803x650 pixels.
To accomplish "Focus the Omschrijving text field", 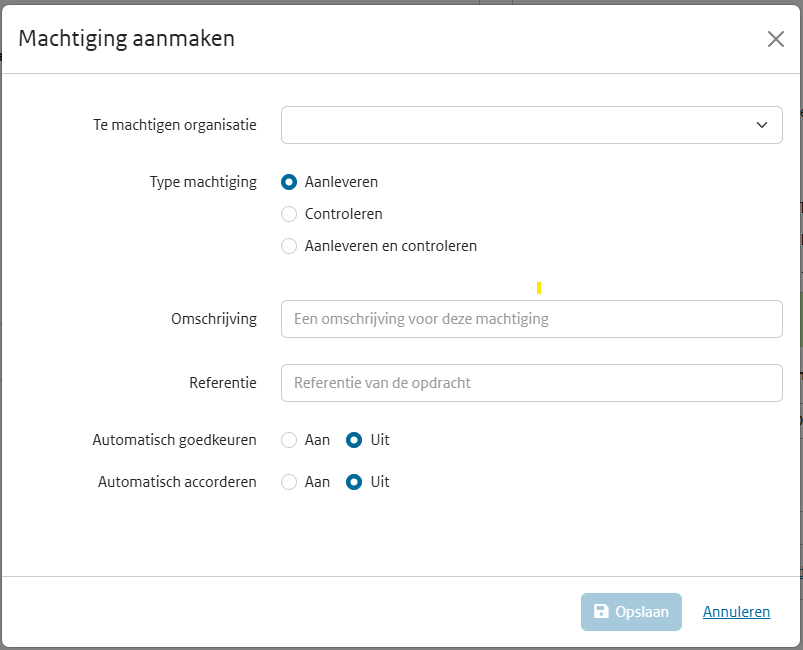I will 531,319.
